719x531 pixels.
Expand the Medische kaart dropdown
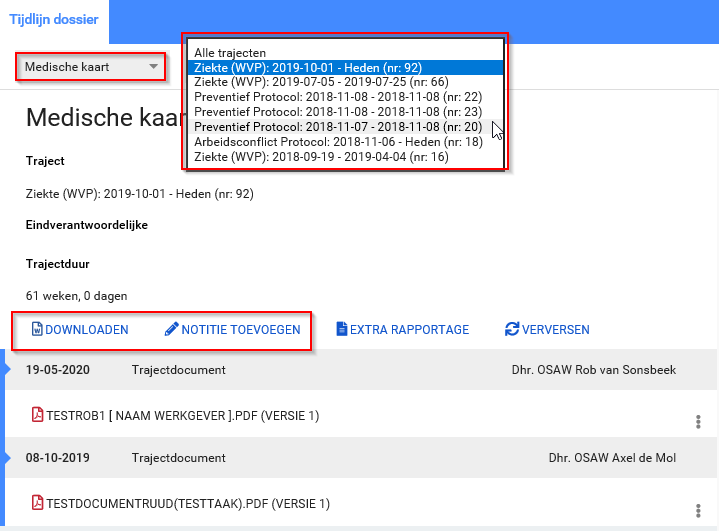tap(91, 67)
